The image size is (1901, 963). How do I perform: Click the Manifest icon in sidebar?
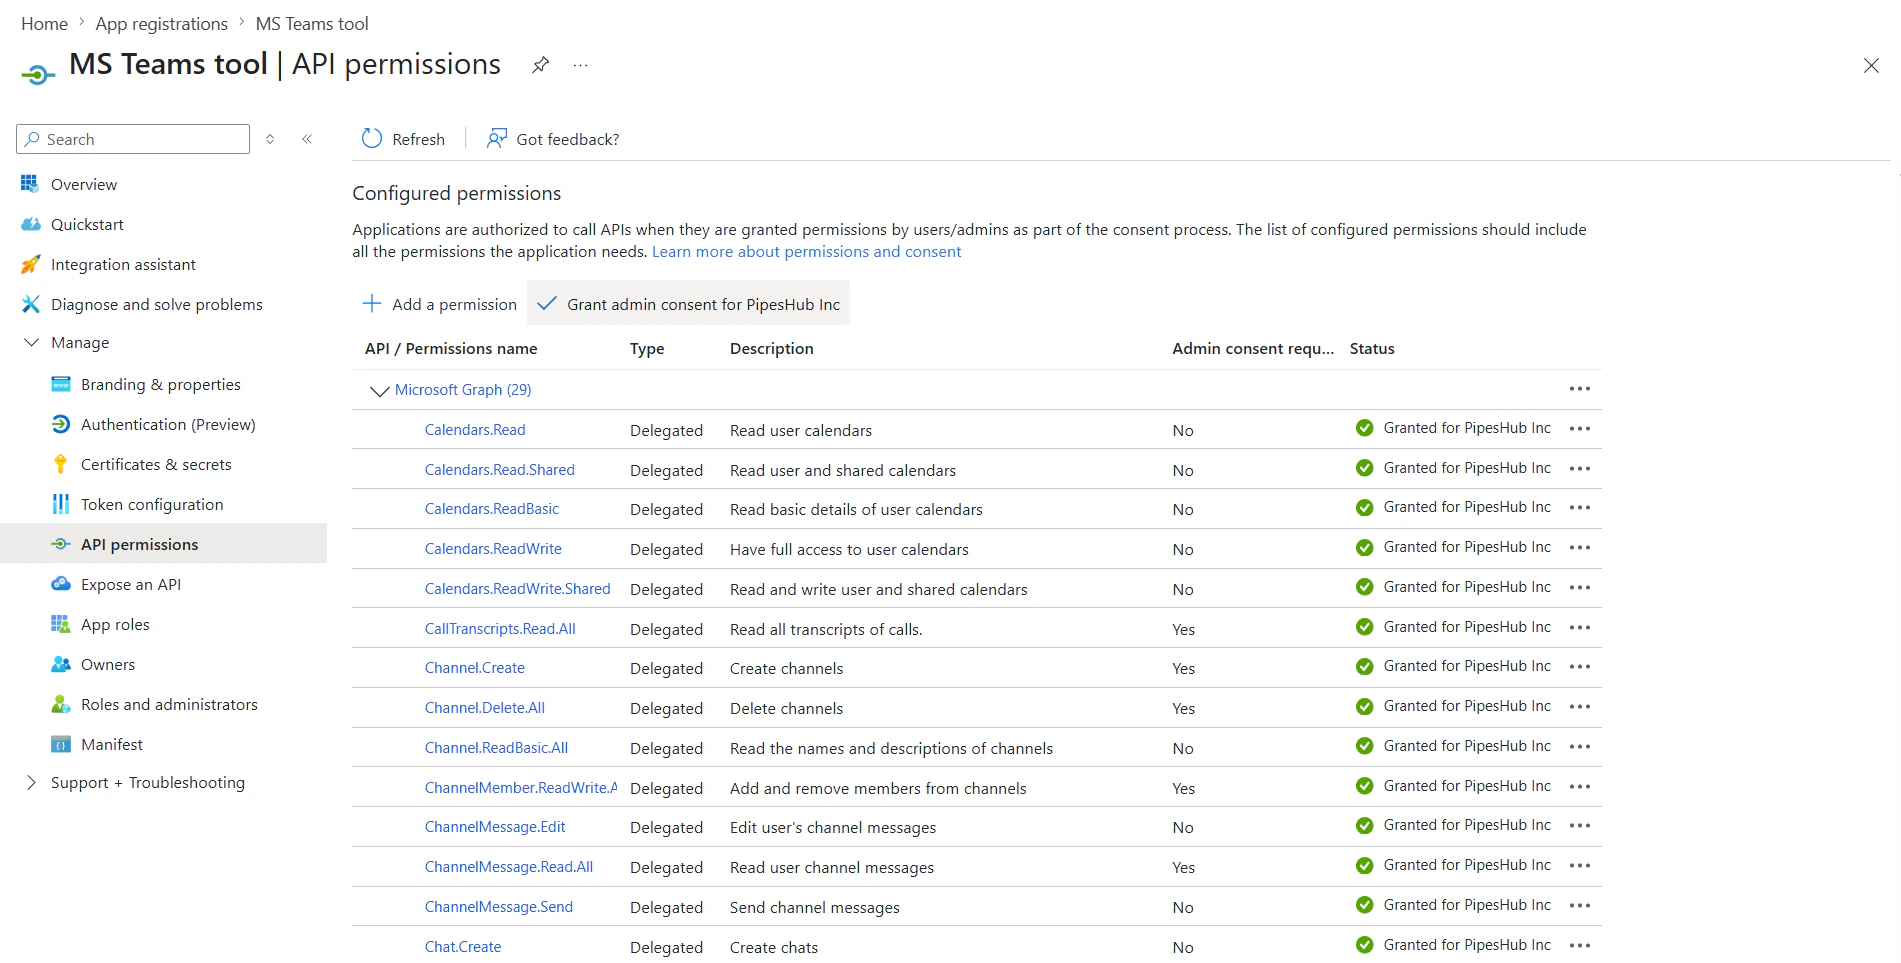(60, 744)
